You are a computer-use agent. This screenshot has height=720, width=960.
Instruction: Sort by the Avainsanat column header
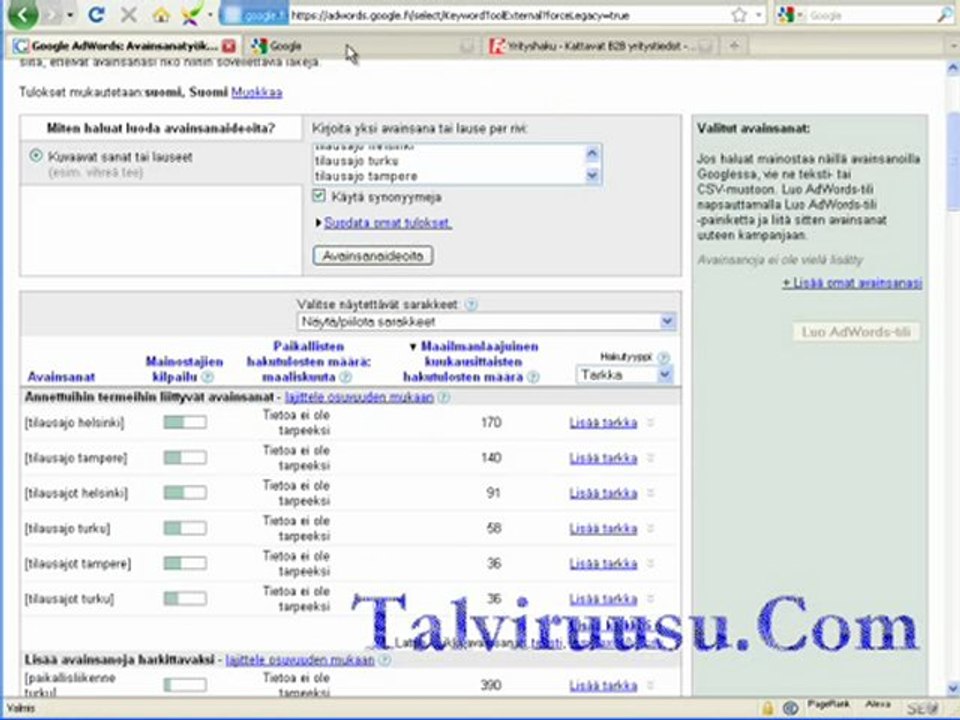click(61, 377)
